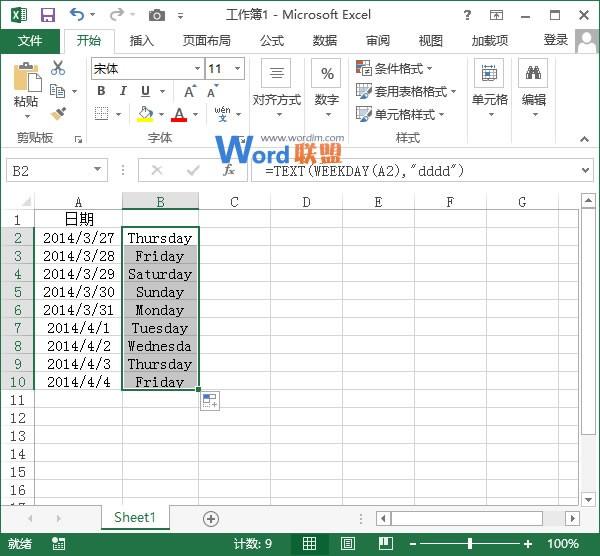Toggle Italic formatting
This screenshot has height=556, width=600.
[x=122, y=91]
